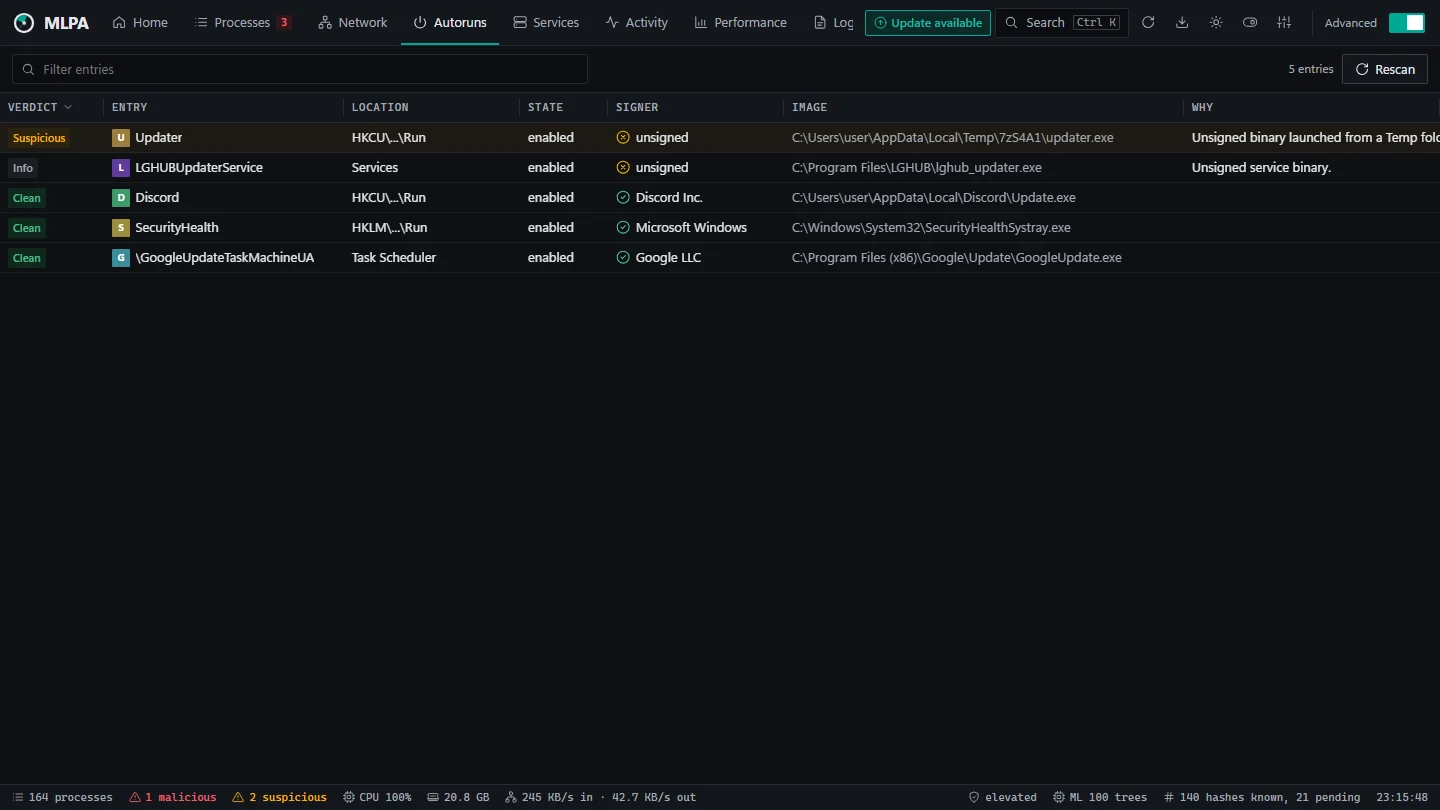Select the LGHUBUpdaterService entry name
The image size is (1440, 810).
point(199,168)
